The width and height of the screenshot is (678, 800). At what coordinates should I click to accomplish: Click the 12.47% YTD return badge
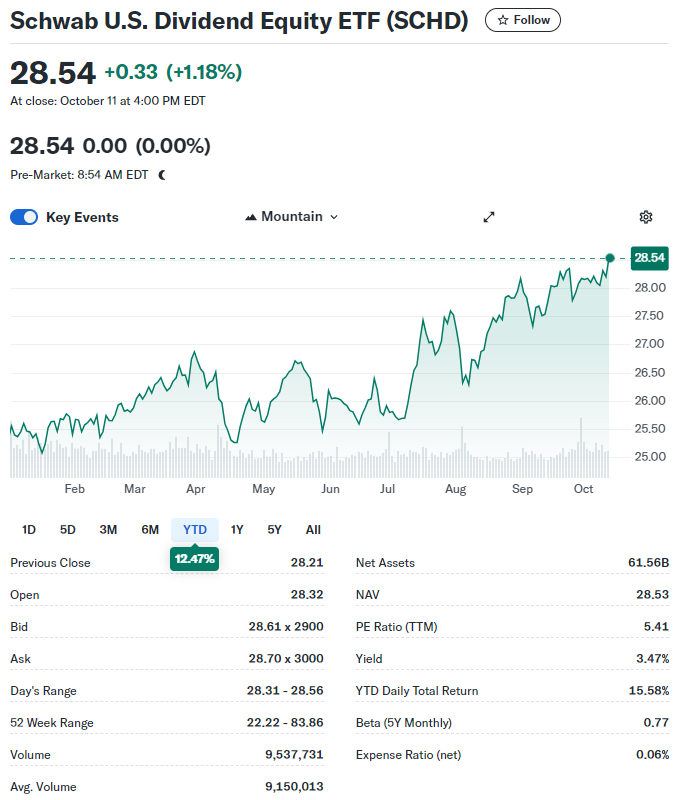point(194,559)
